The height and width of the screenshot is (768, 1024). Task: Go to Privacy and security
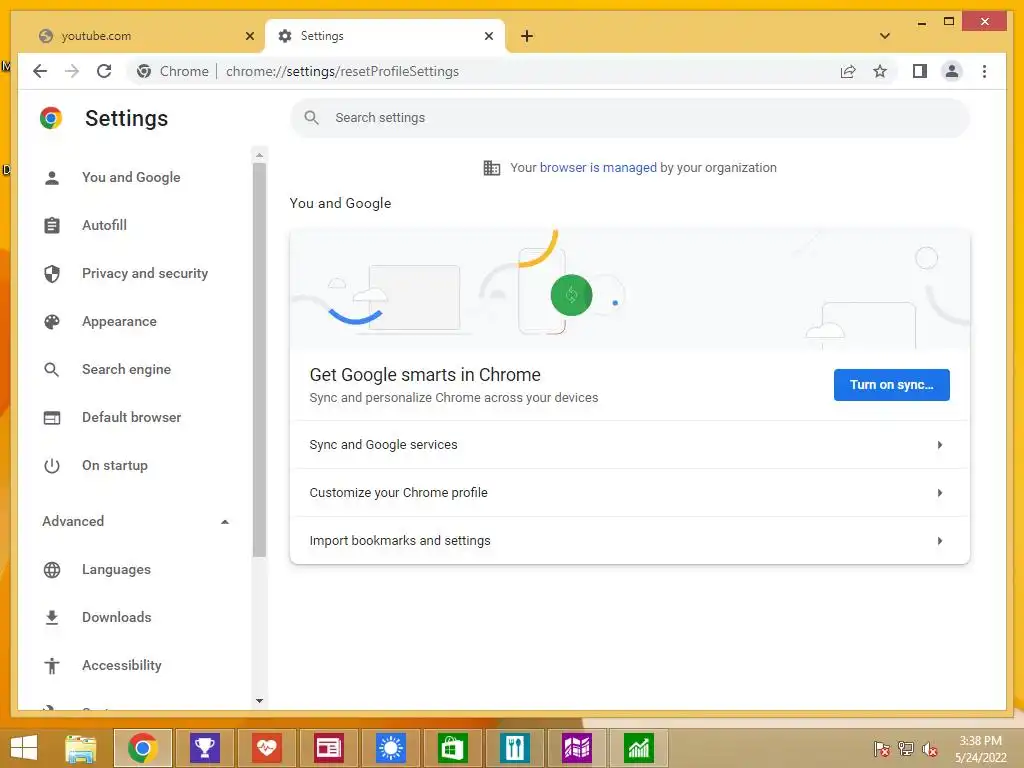[145, 273]
